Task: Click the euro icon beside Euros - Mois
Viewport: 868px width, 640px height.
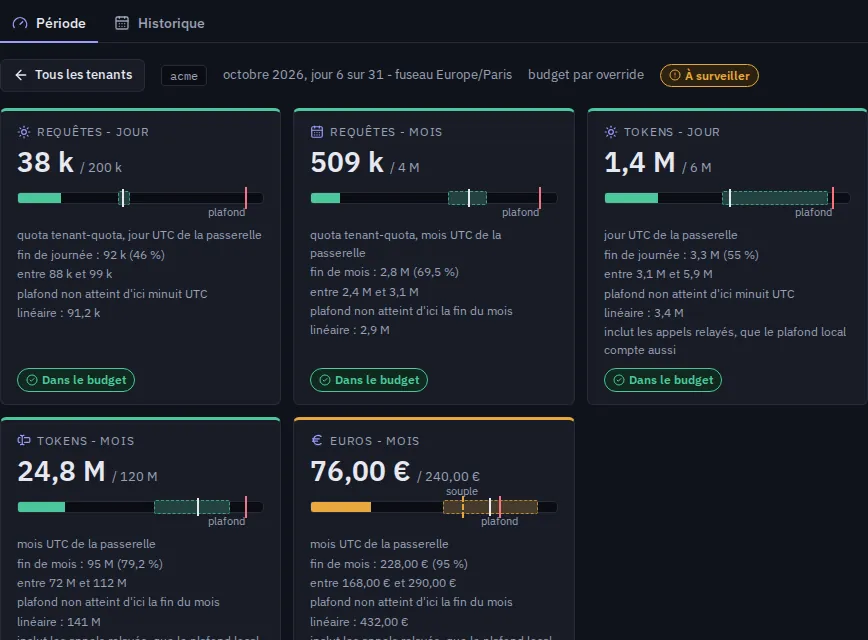Action: (x=317, y=441)
